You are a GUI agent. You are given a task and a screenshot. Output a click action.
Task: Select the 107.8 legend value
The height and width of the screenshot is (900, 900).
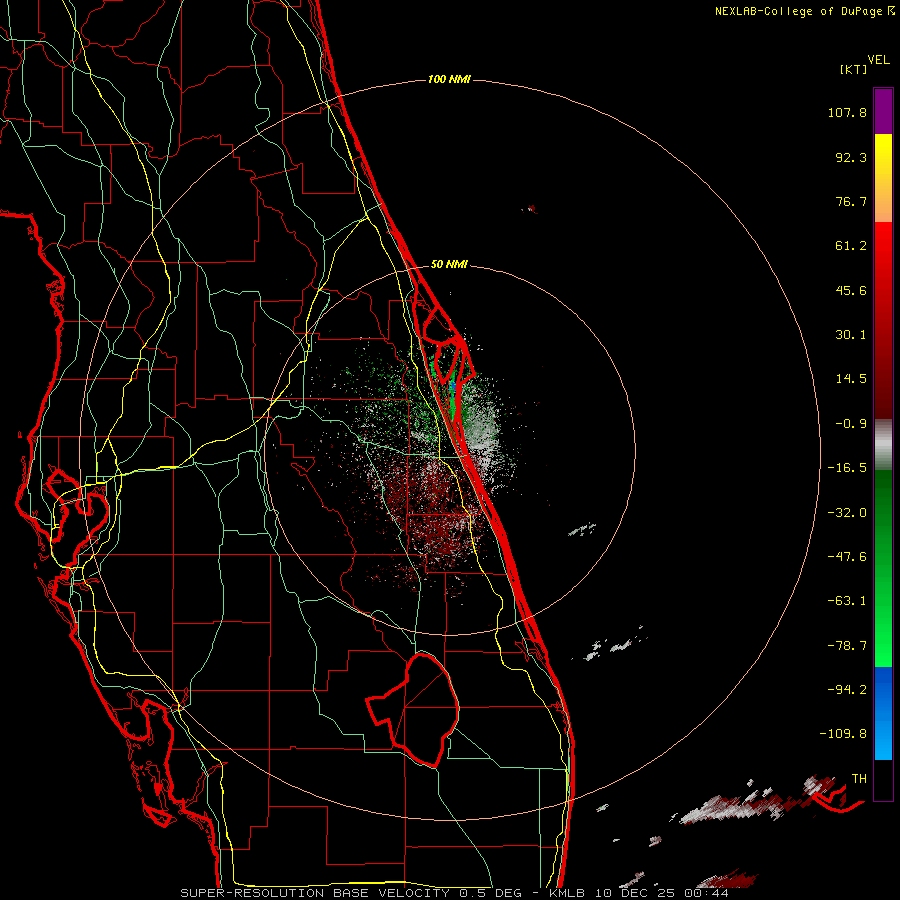pos(847,112)
